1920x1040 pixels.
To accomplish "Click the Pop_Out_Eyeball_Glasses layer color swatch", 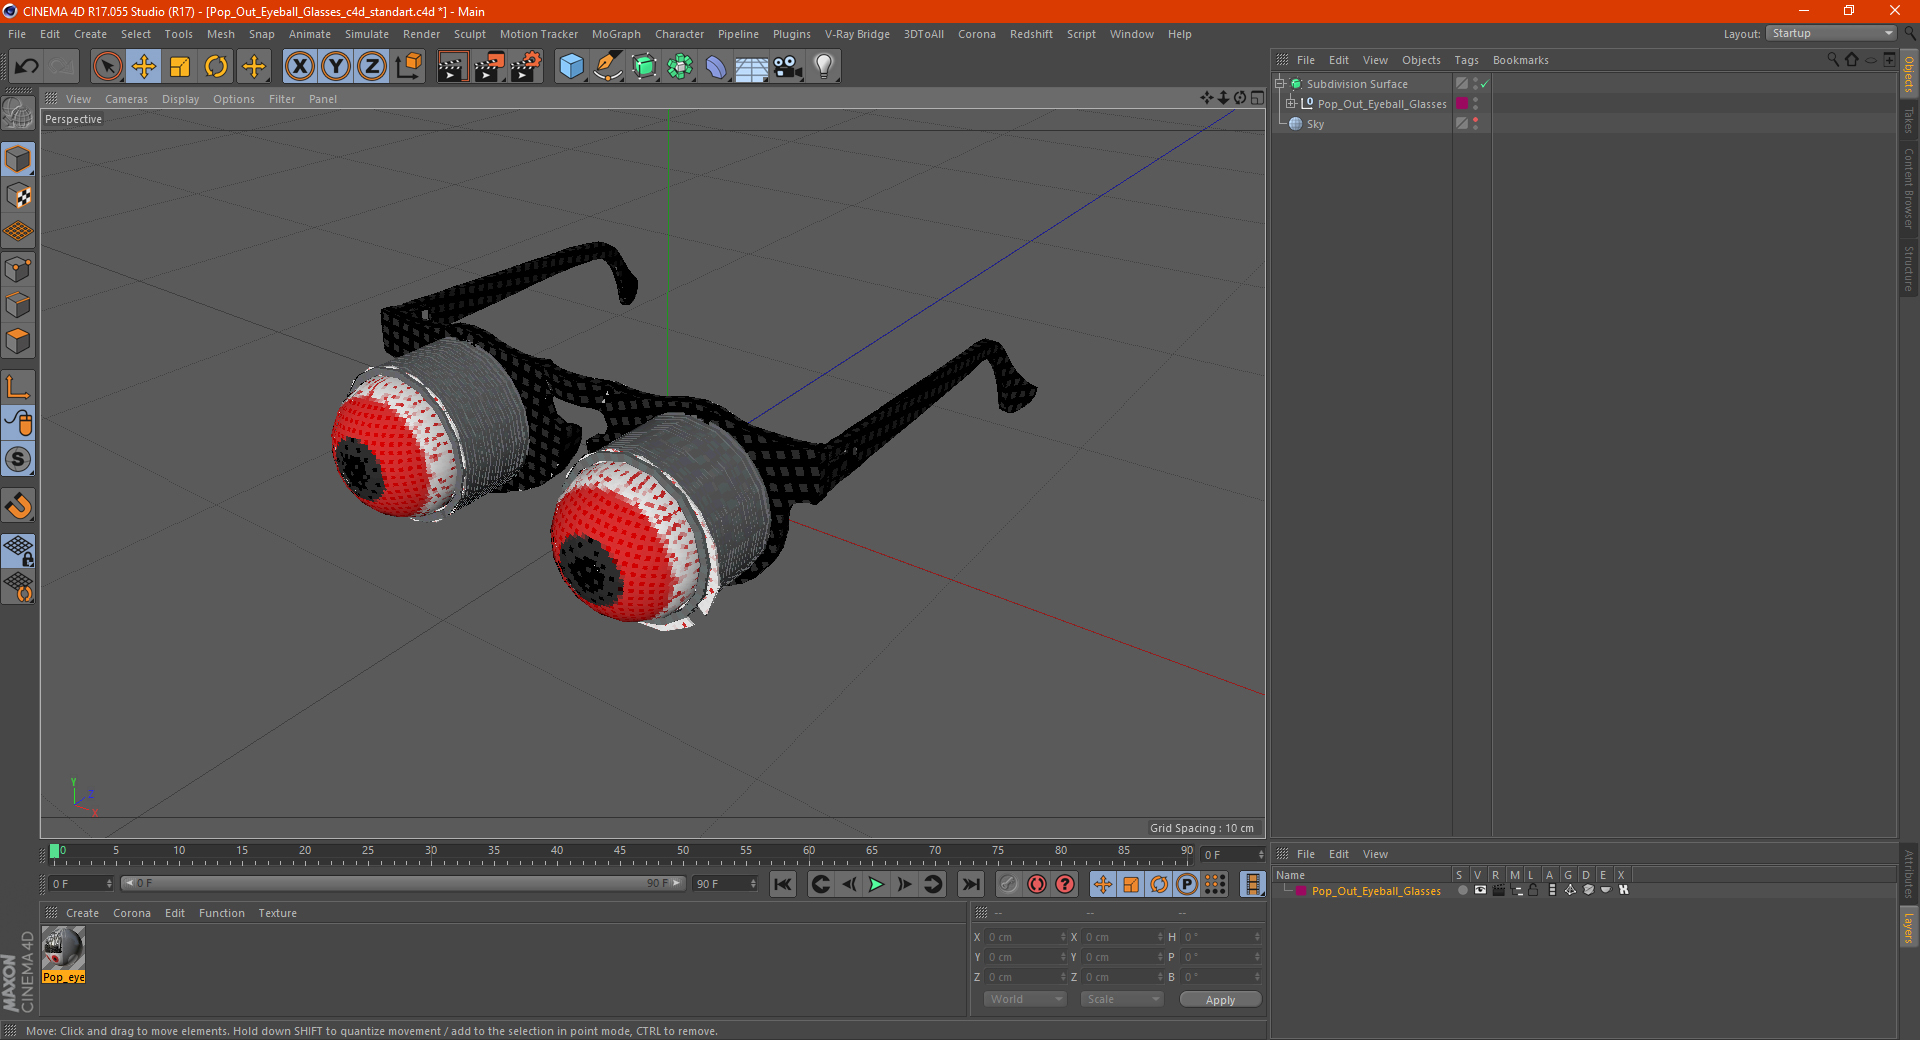I will tap(1462, 104).
